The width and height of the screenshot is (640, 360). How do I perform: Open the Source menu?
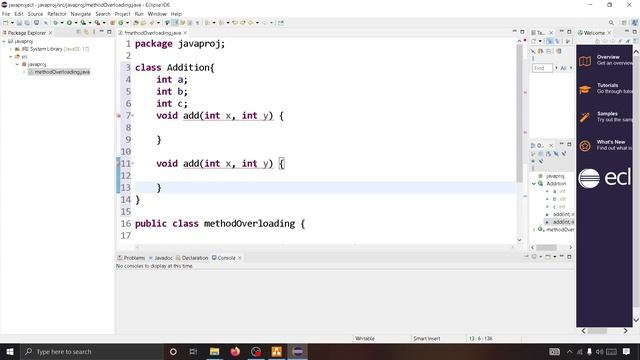click(35, 14)
